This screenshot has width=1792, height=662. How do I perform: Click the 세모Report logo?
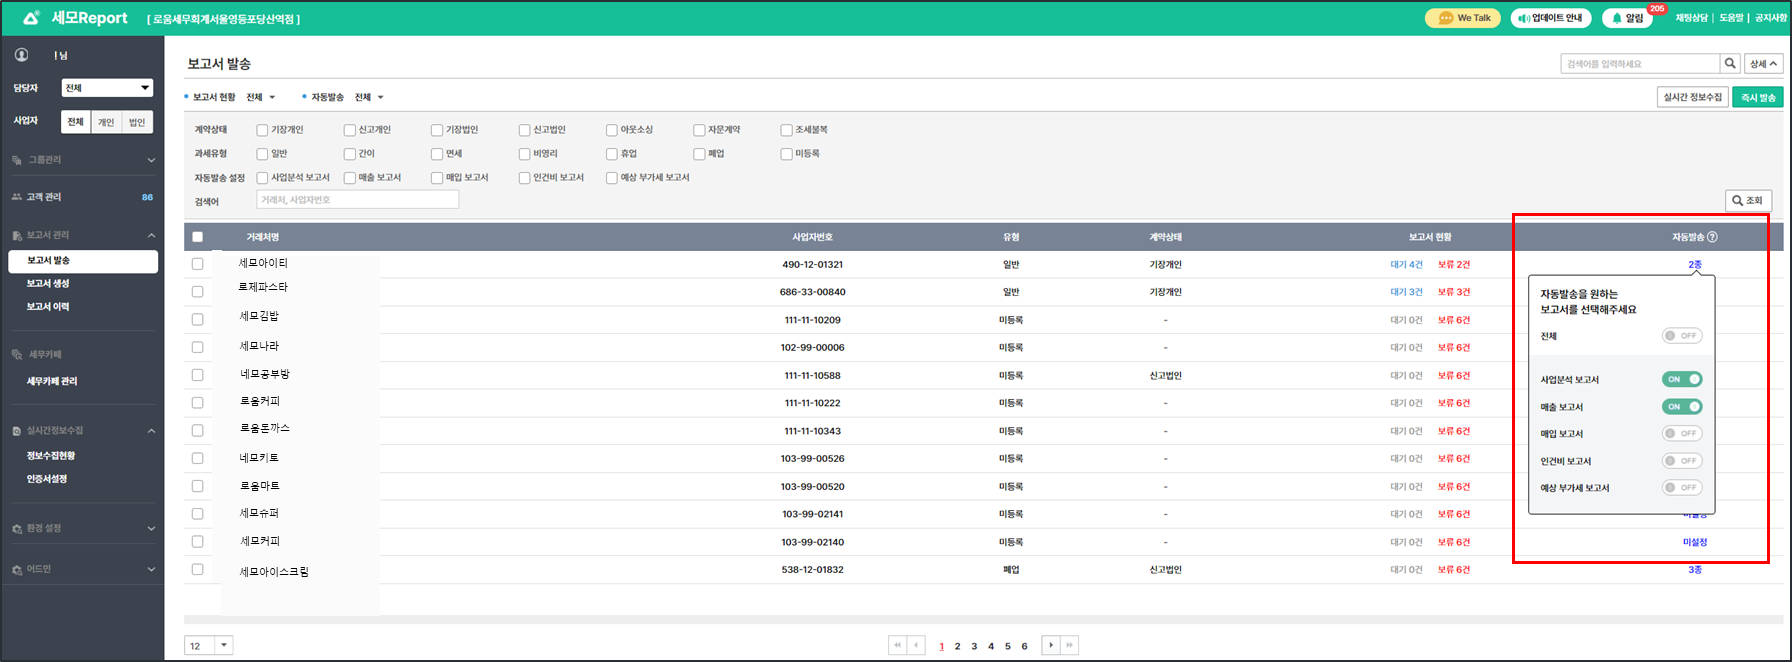[x=76, y=18]
